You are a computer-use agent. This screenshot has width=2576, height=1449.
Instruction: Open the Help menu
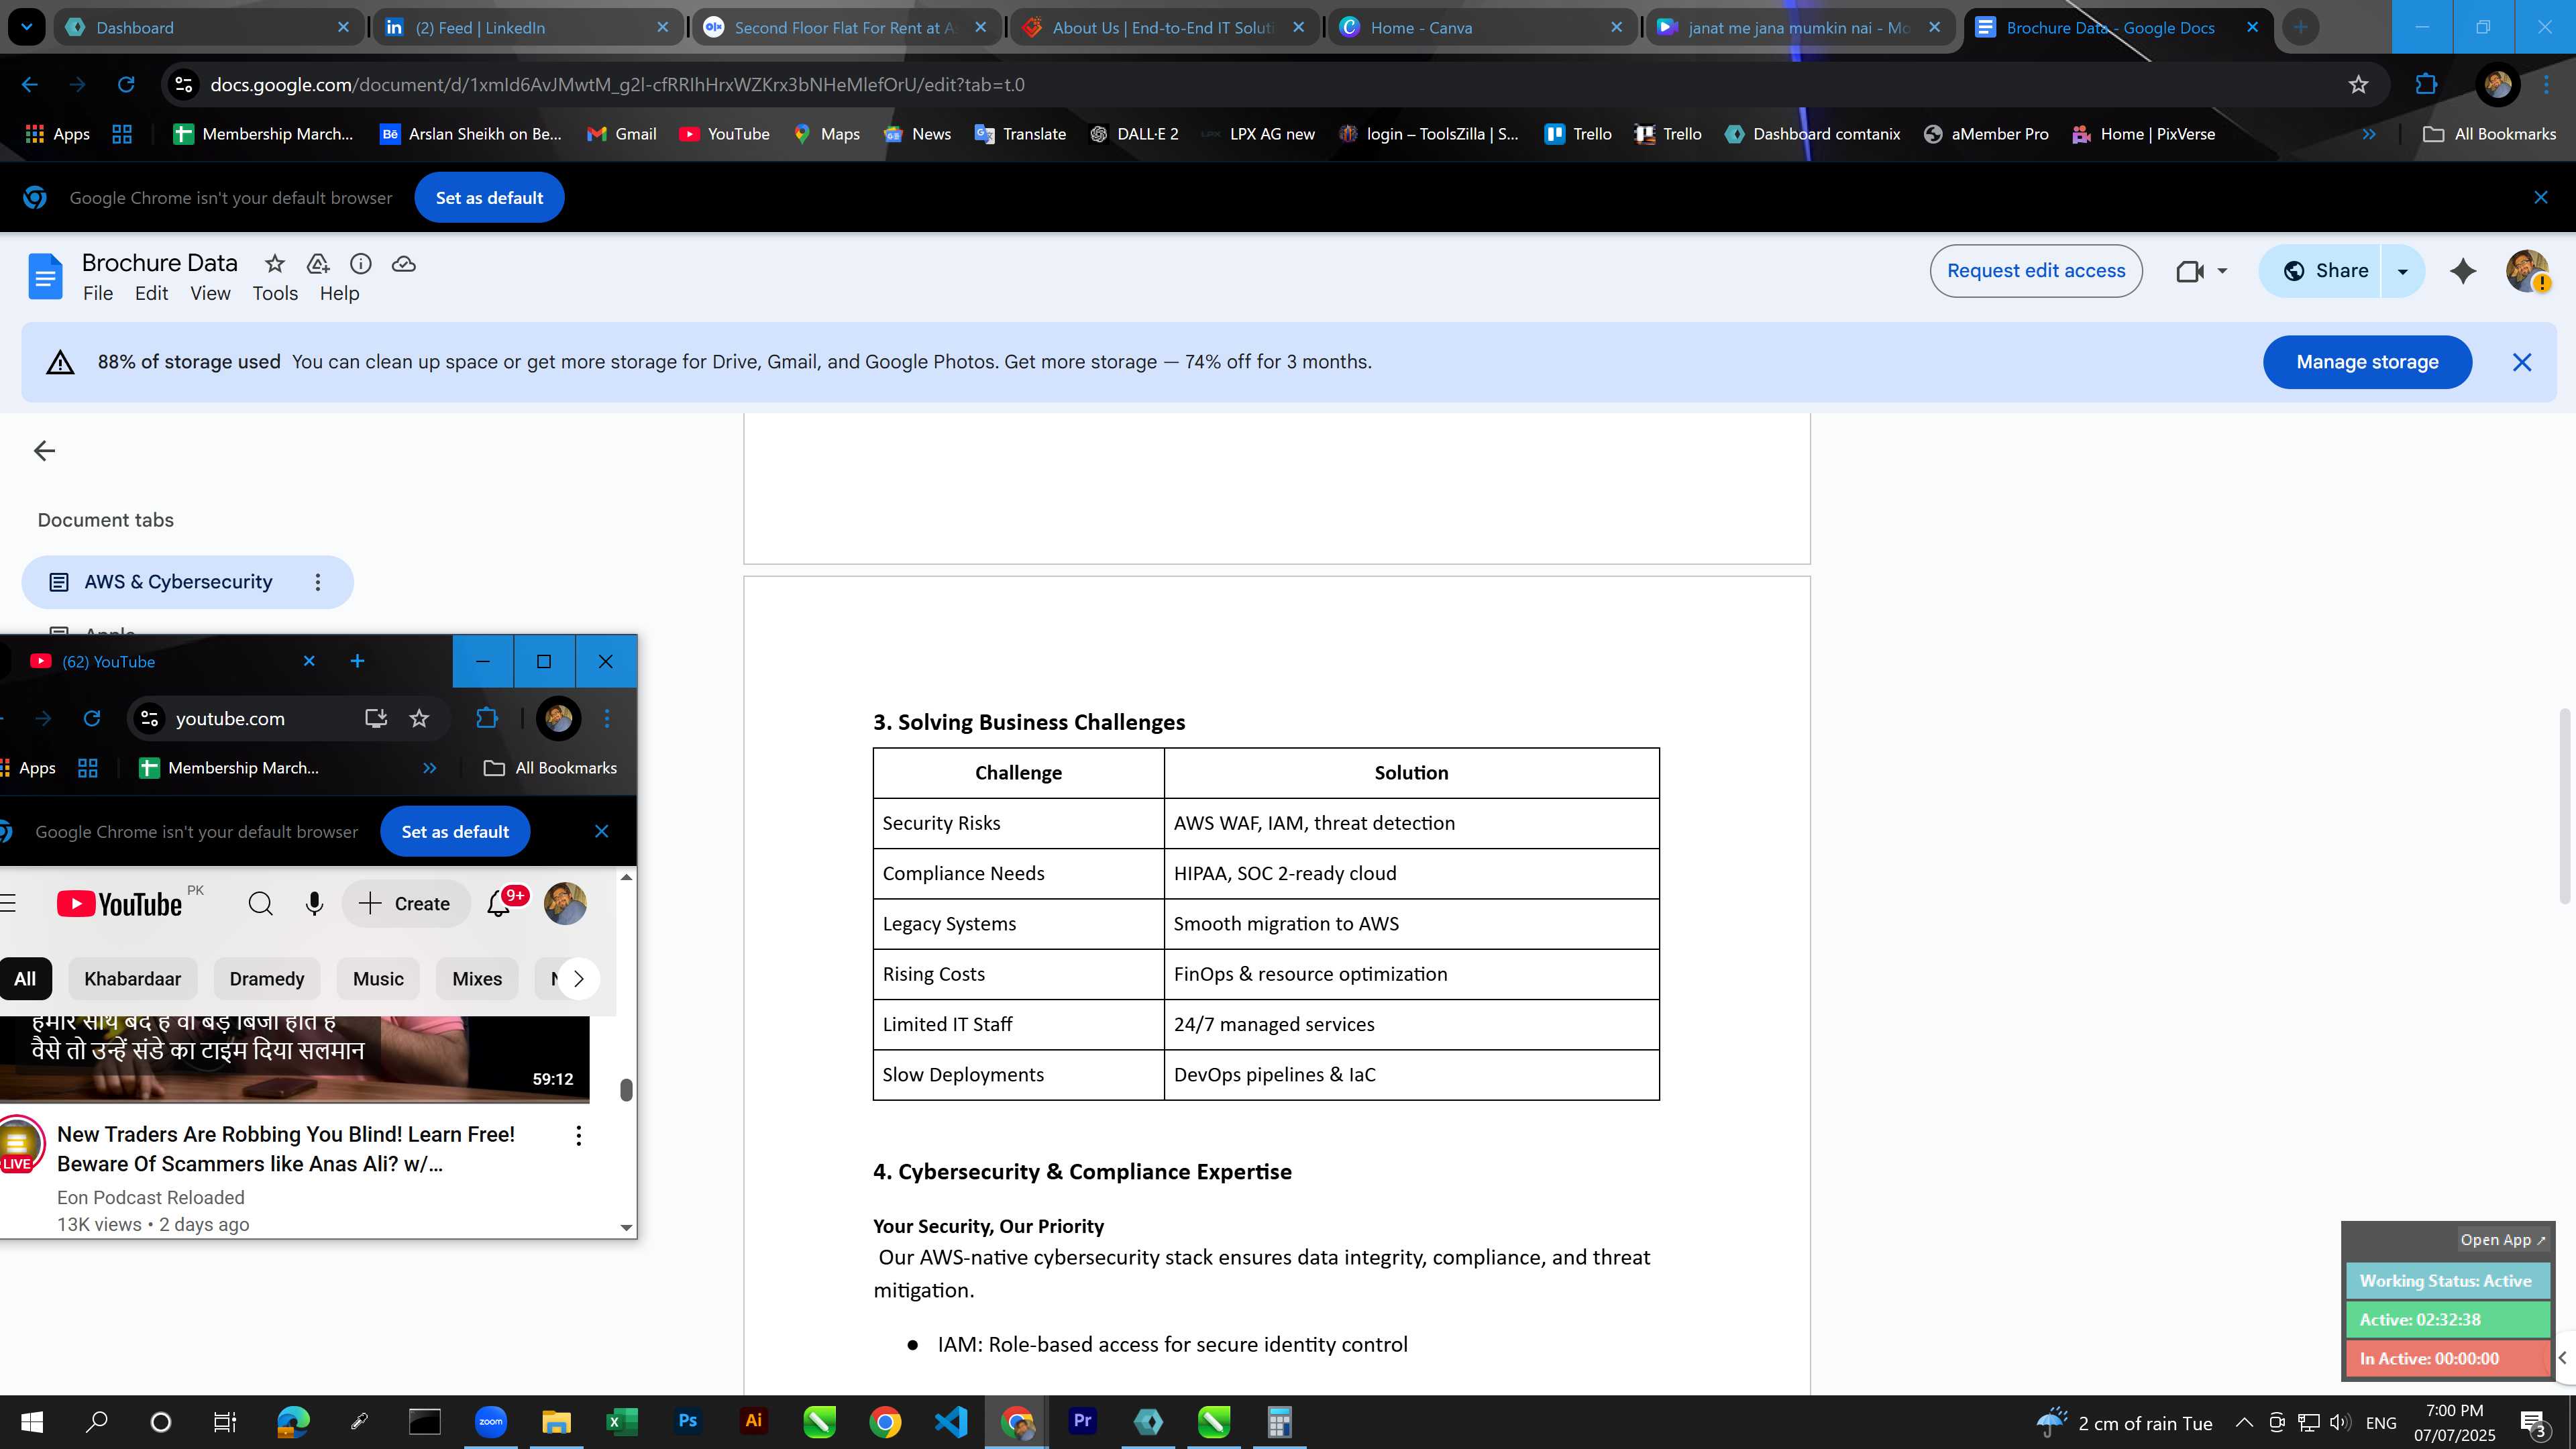pos(339,293)
